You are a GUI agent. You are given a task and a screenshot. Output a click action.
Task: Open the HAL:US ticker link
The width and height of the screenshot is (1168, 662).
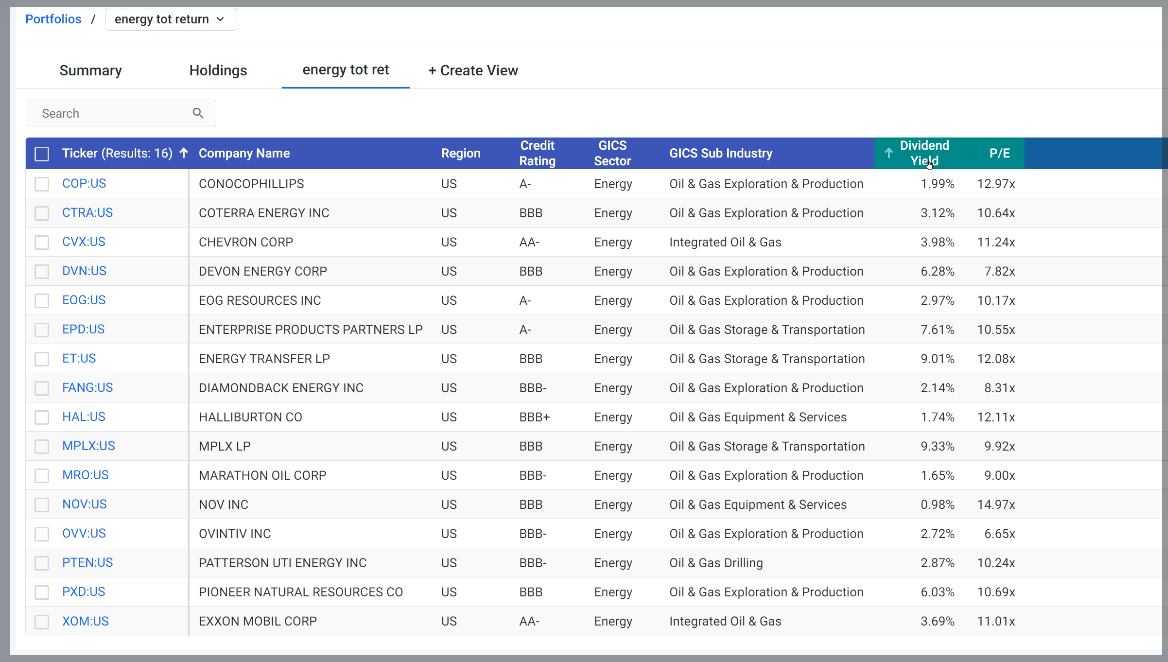83,416
